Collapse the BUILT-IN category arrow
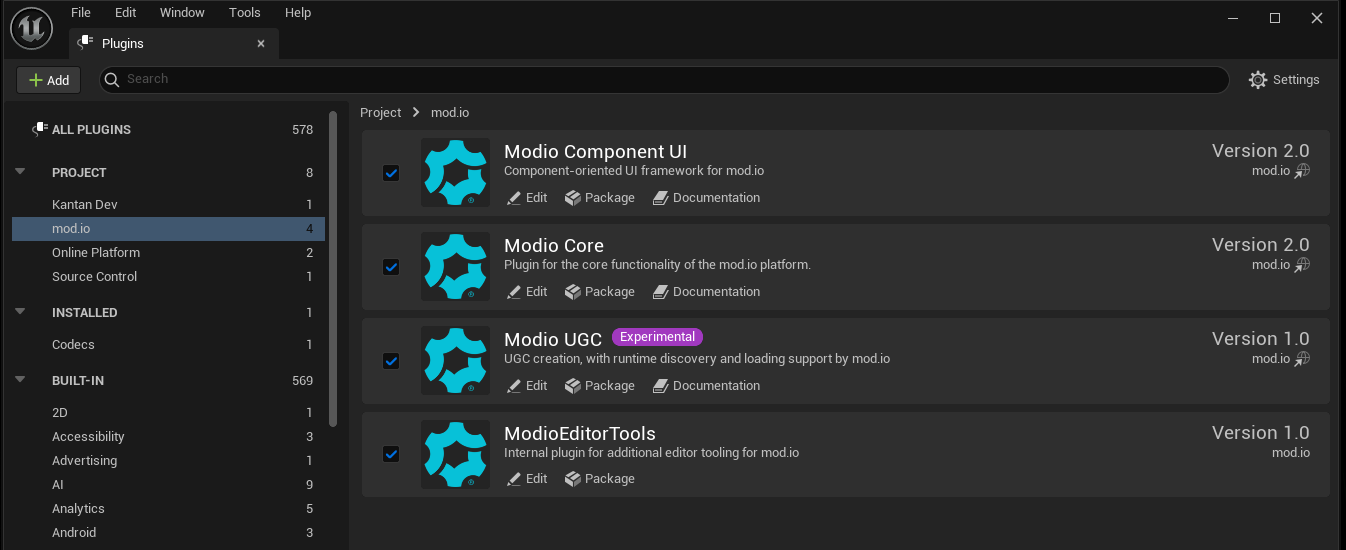Image resolution: width=1346 pixels, height=550 pixels. click(x=20, y=380)
